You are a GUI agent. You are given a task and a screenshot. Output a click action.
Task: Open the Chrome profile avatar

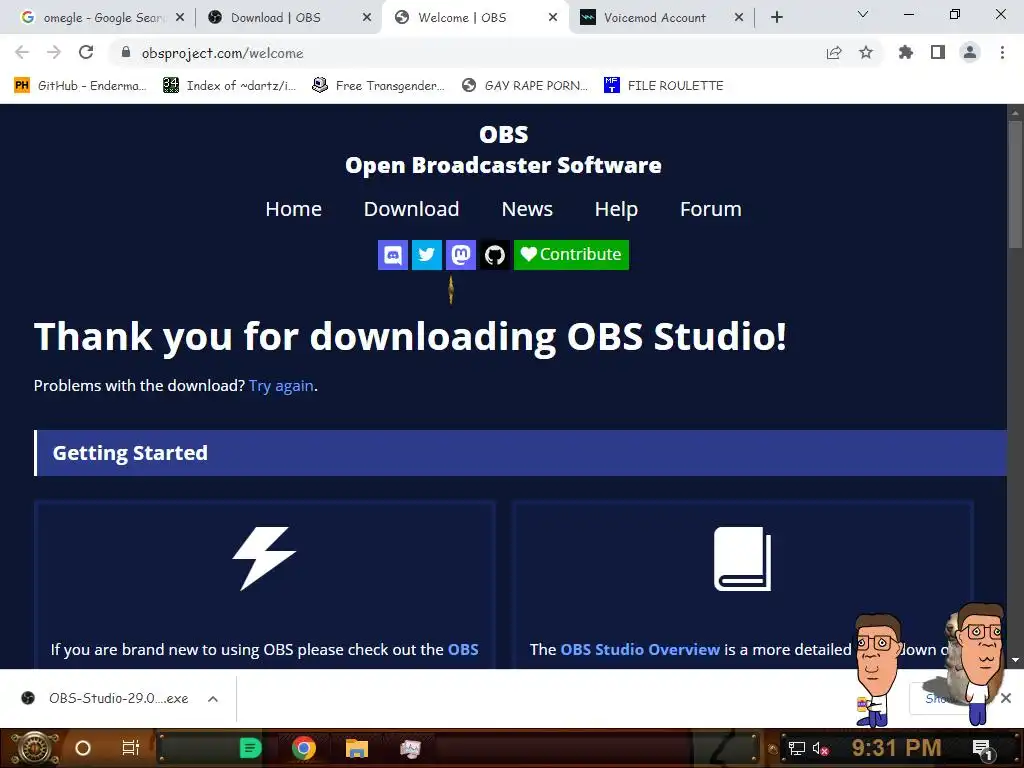[x=970, y=52]
